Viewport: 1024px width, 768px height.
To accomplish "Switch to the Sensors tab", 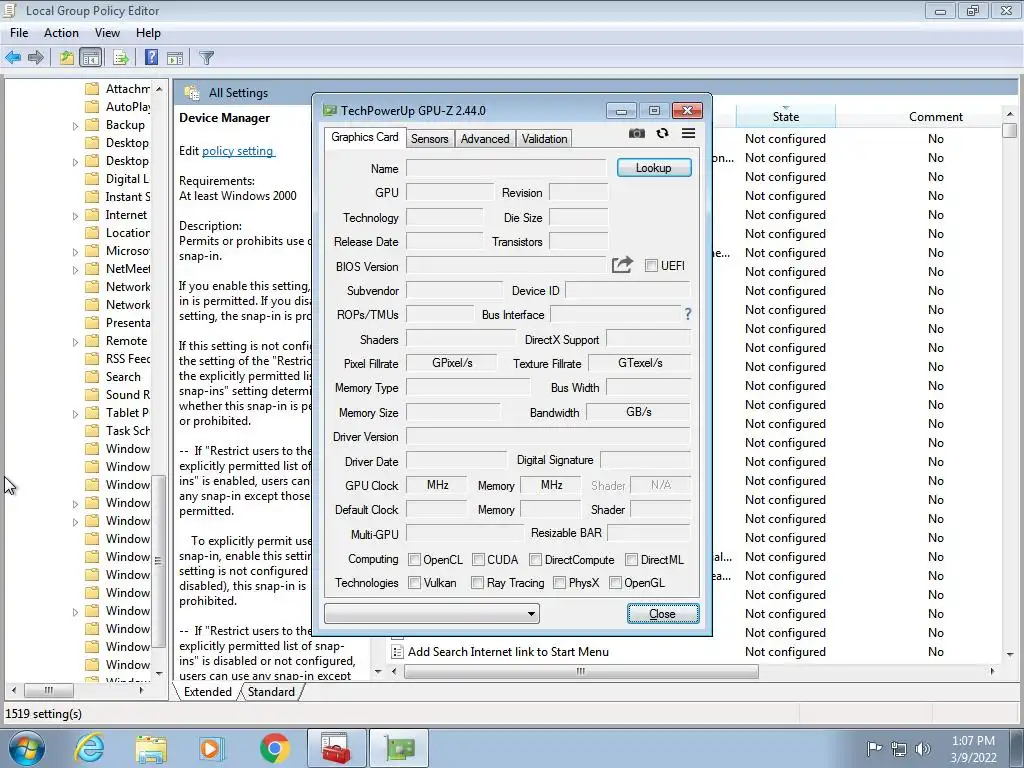I will (x=429, y=138).
